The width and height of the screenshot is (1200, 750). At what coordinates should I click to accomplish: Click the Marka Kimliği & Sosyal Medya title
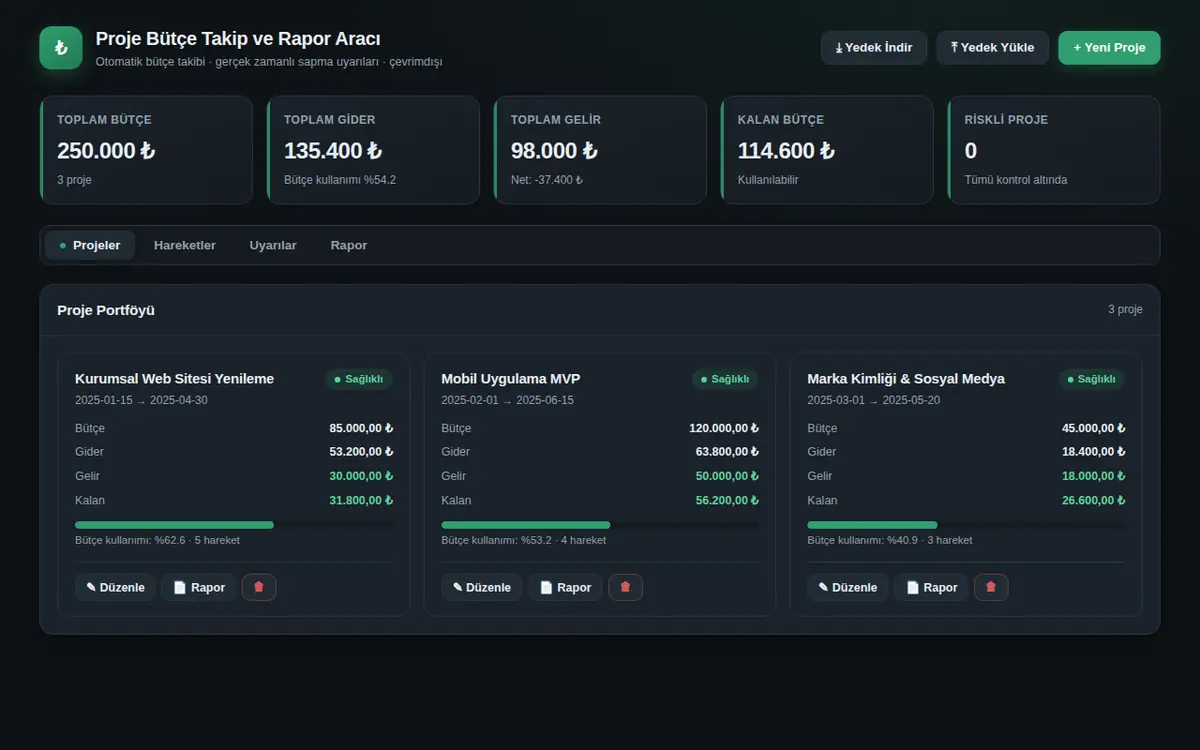pos(906,379)
